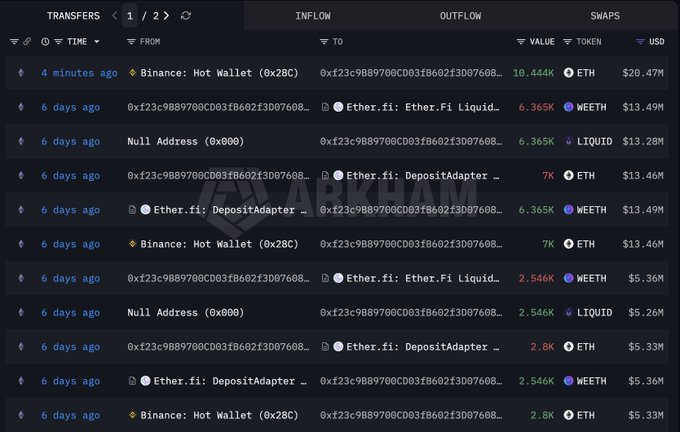680x432 pixels.
Task: Click the Binance diamond icon in green 7K row
Action: 132,244
